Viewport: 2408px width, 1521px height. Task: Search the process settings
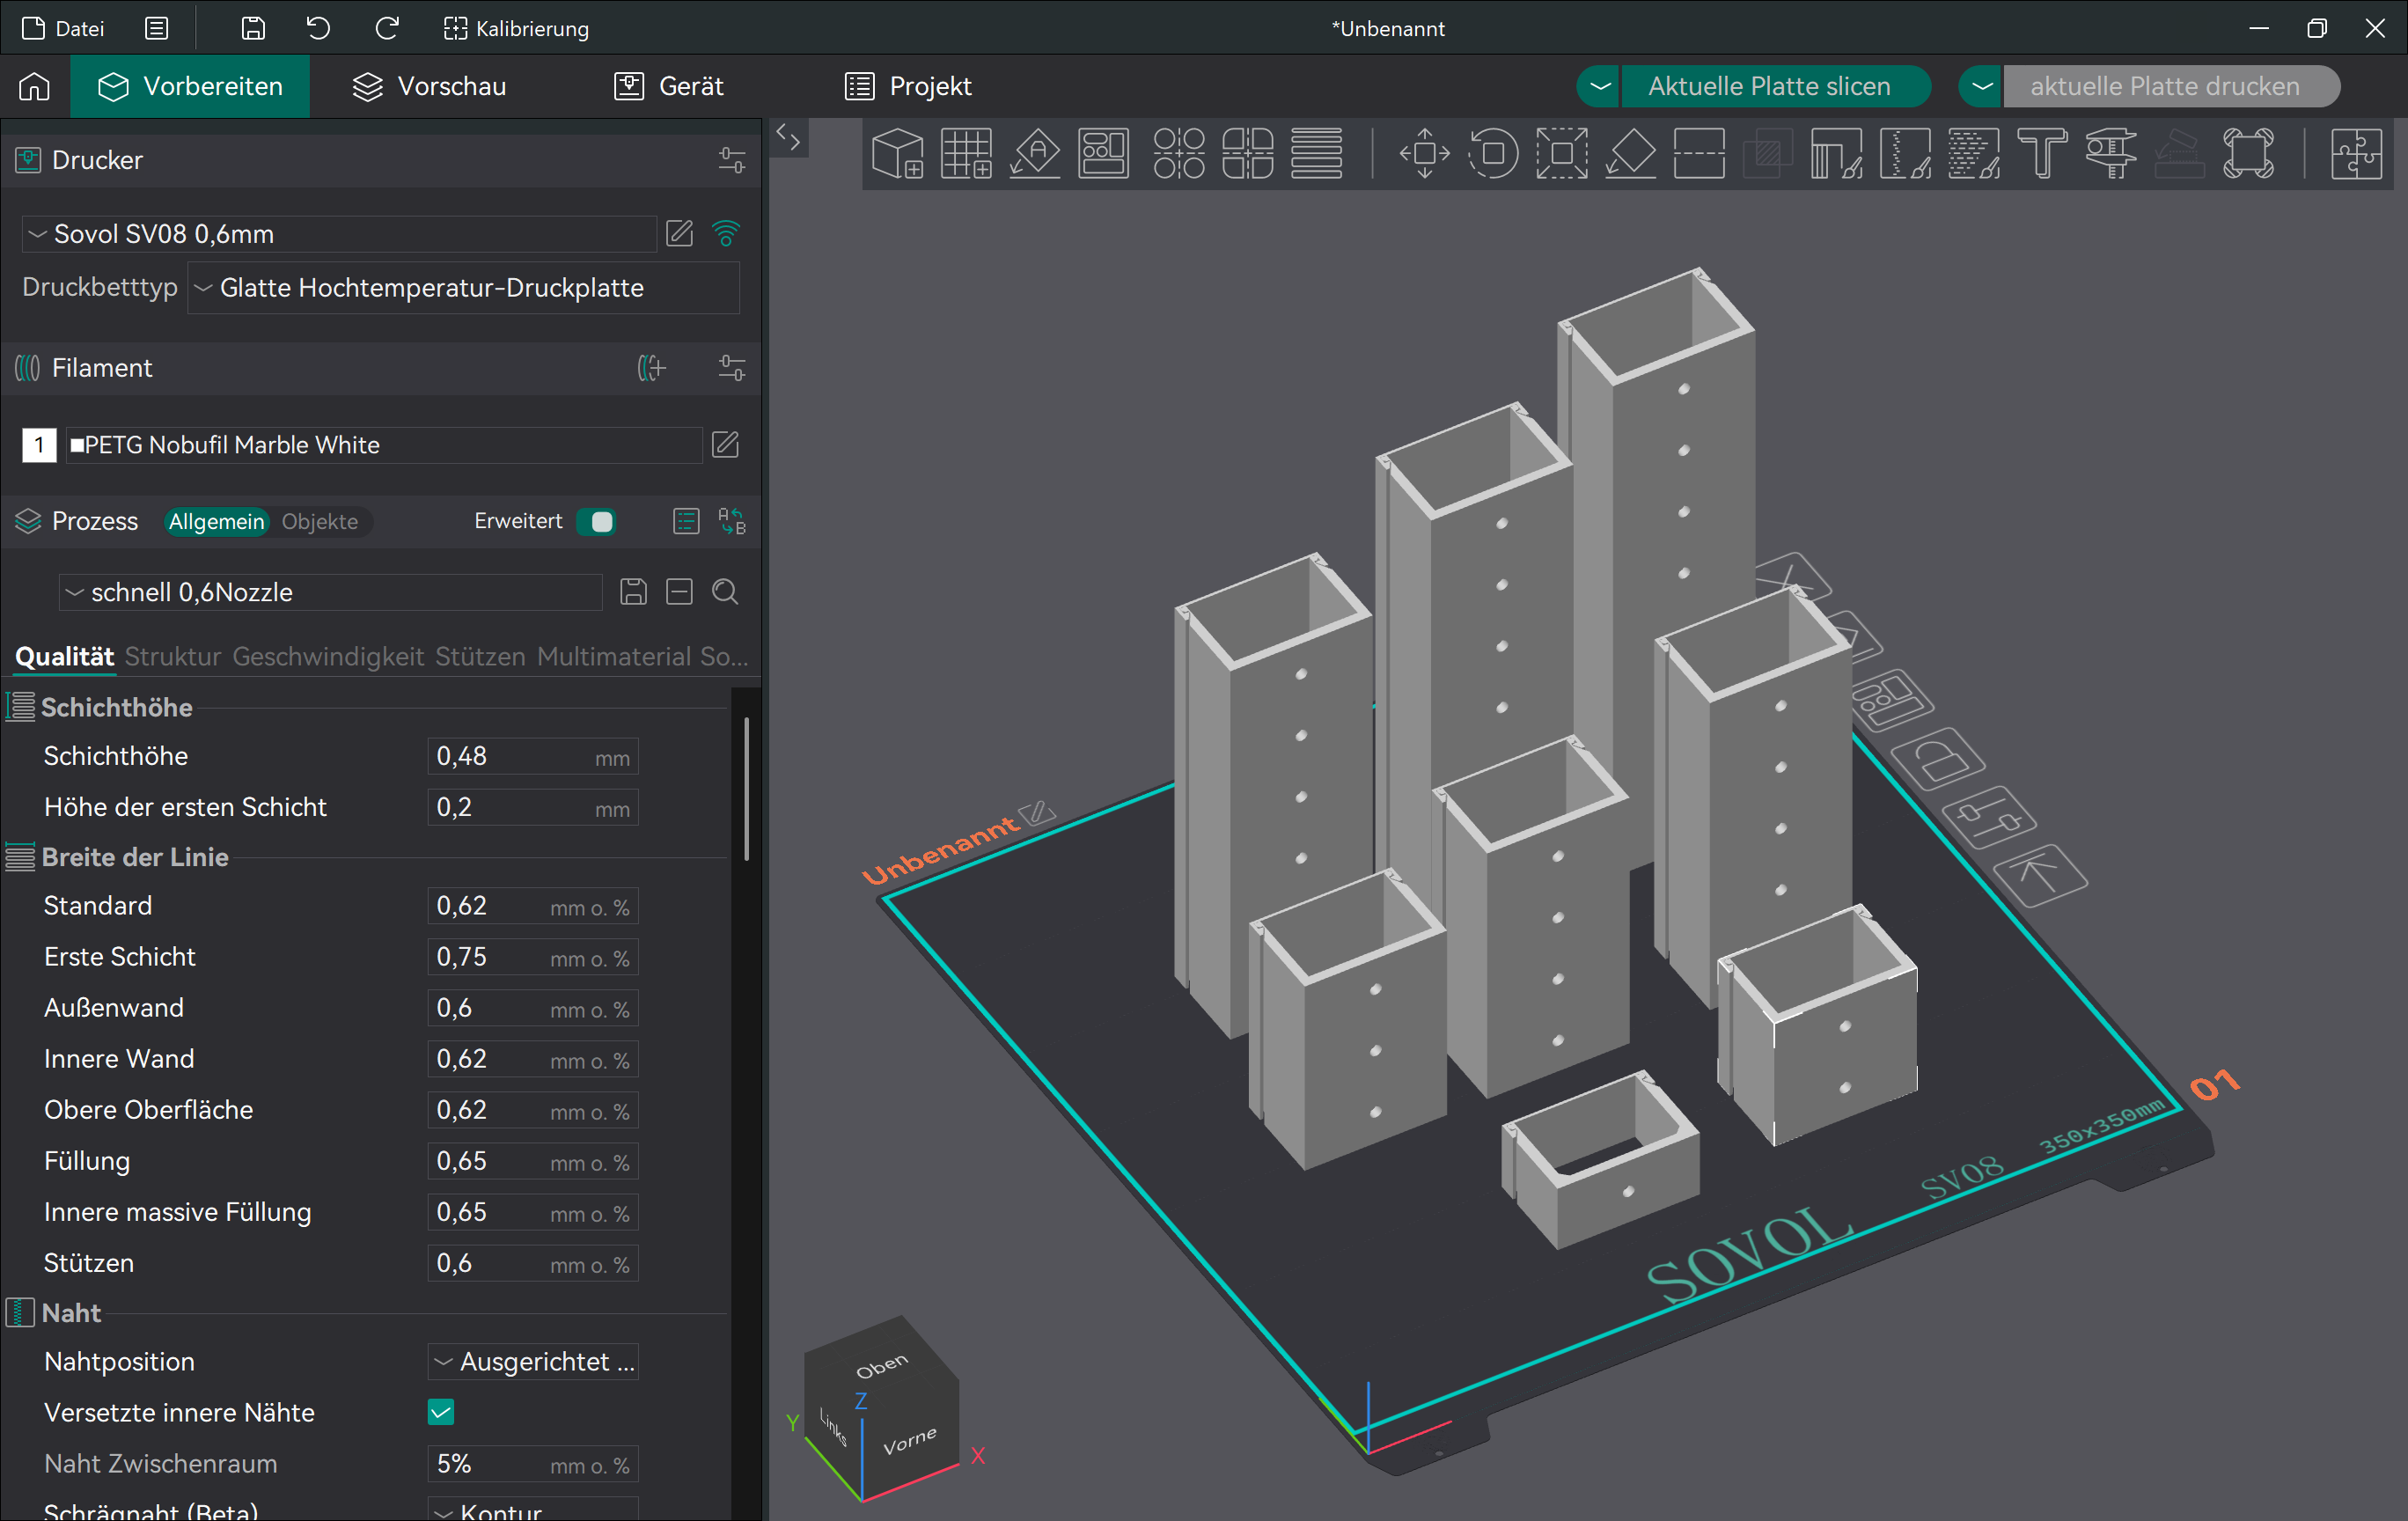coord(725,592)
